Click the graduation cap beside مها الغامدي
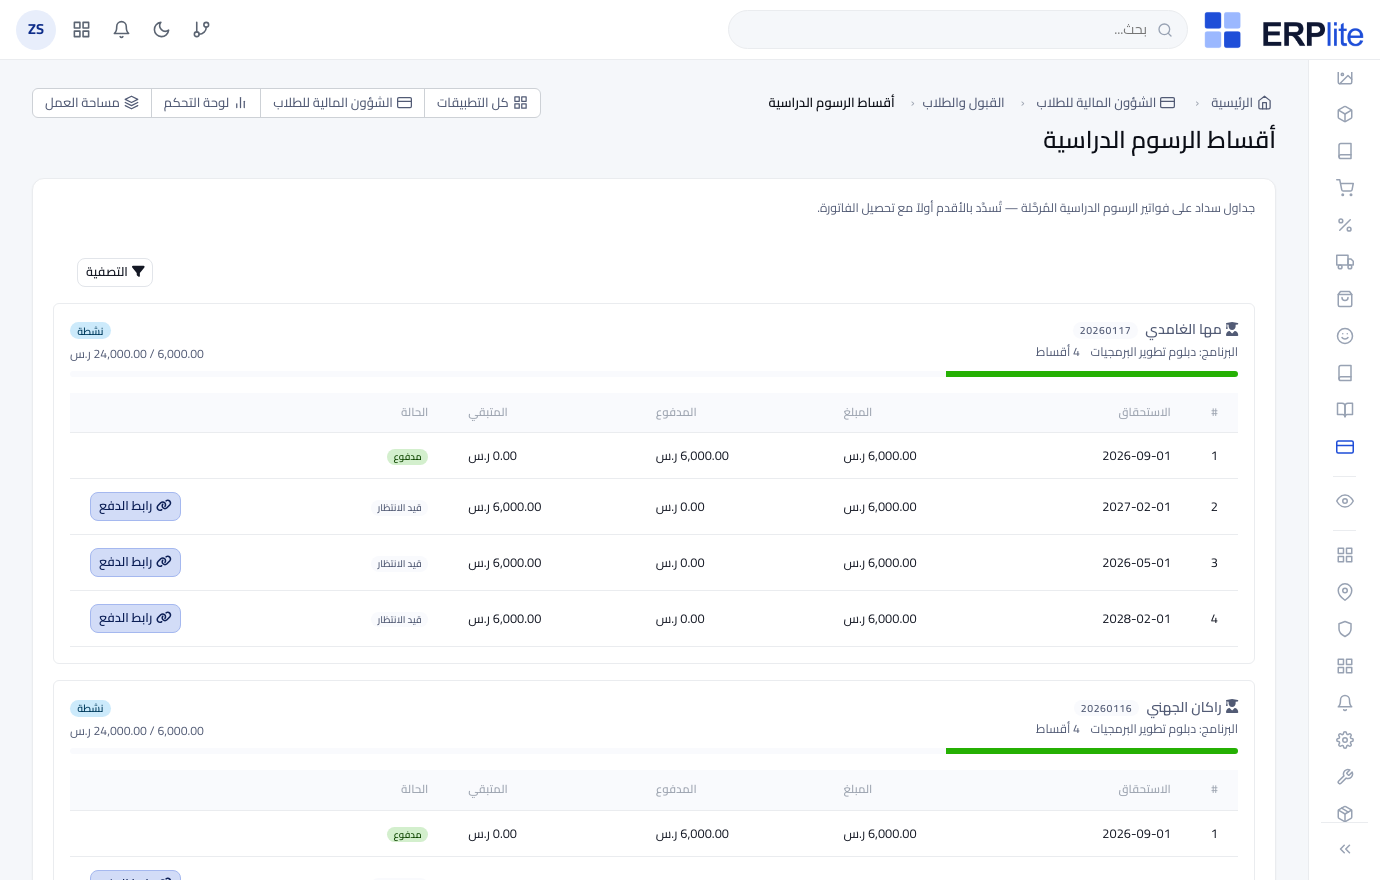 [x=1231, y=329]
